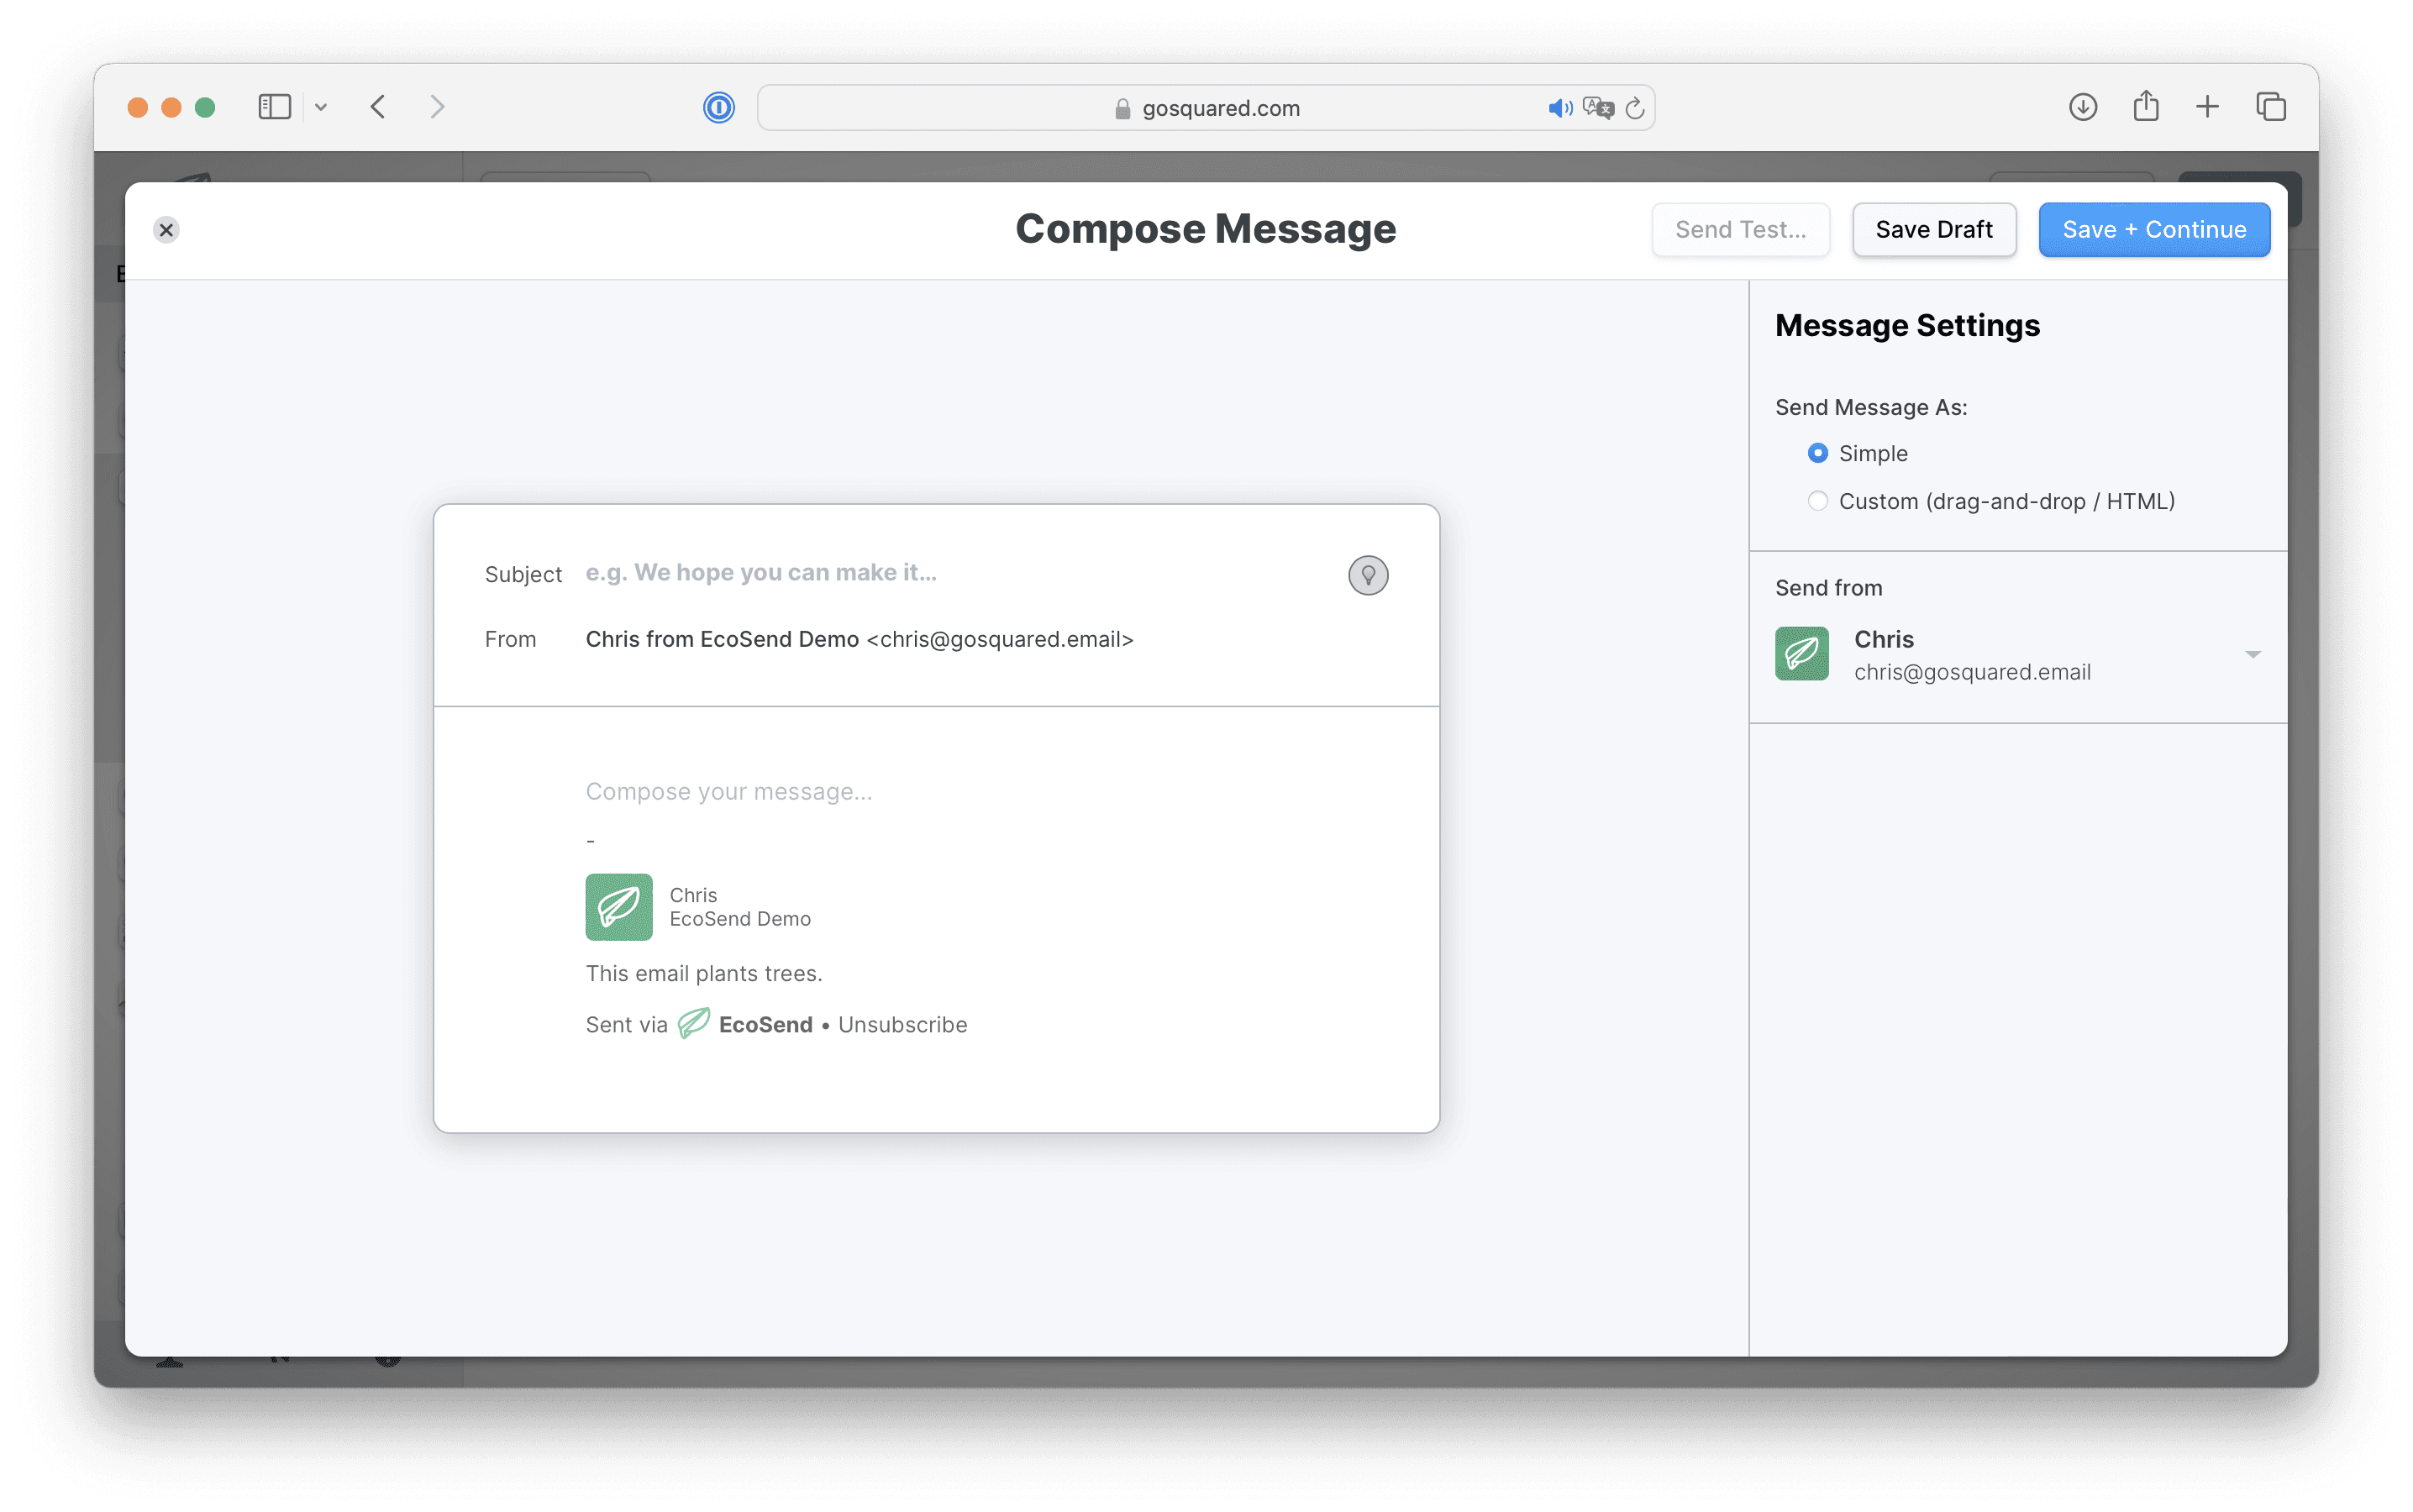Click Save + Continue button
This screenshot has height=1512, width=2413.
pyautogui.click(x=2153, y=230)
